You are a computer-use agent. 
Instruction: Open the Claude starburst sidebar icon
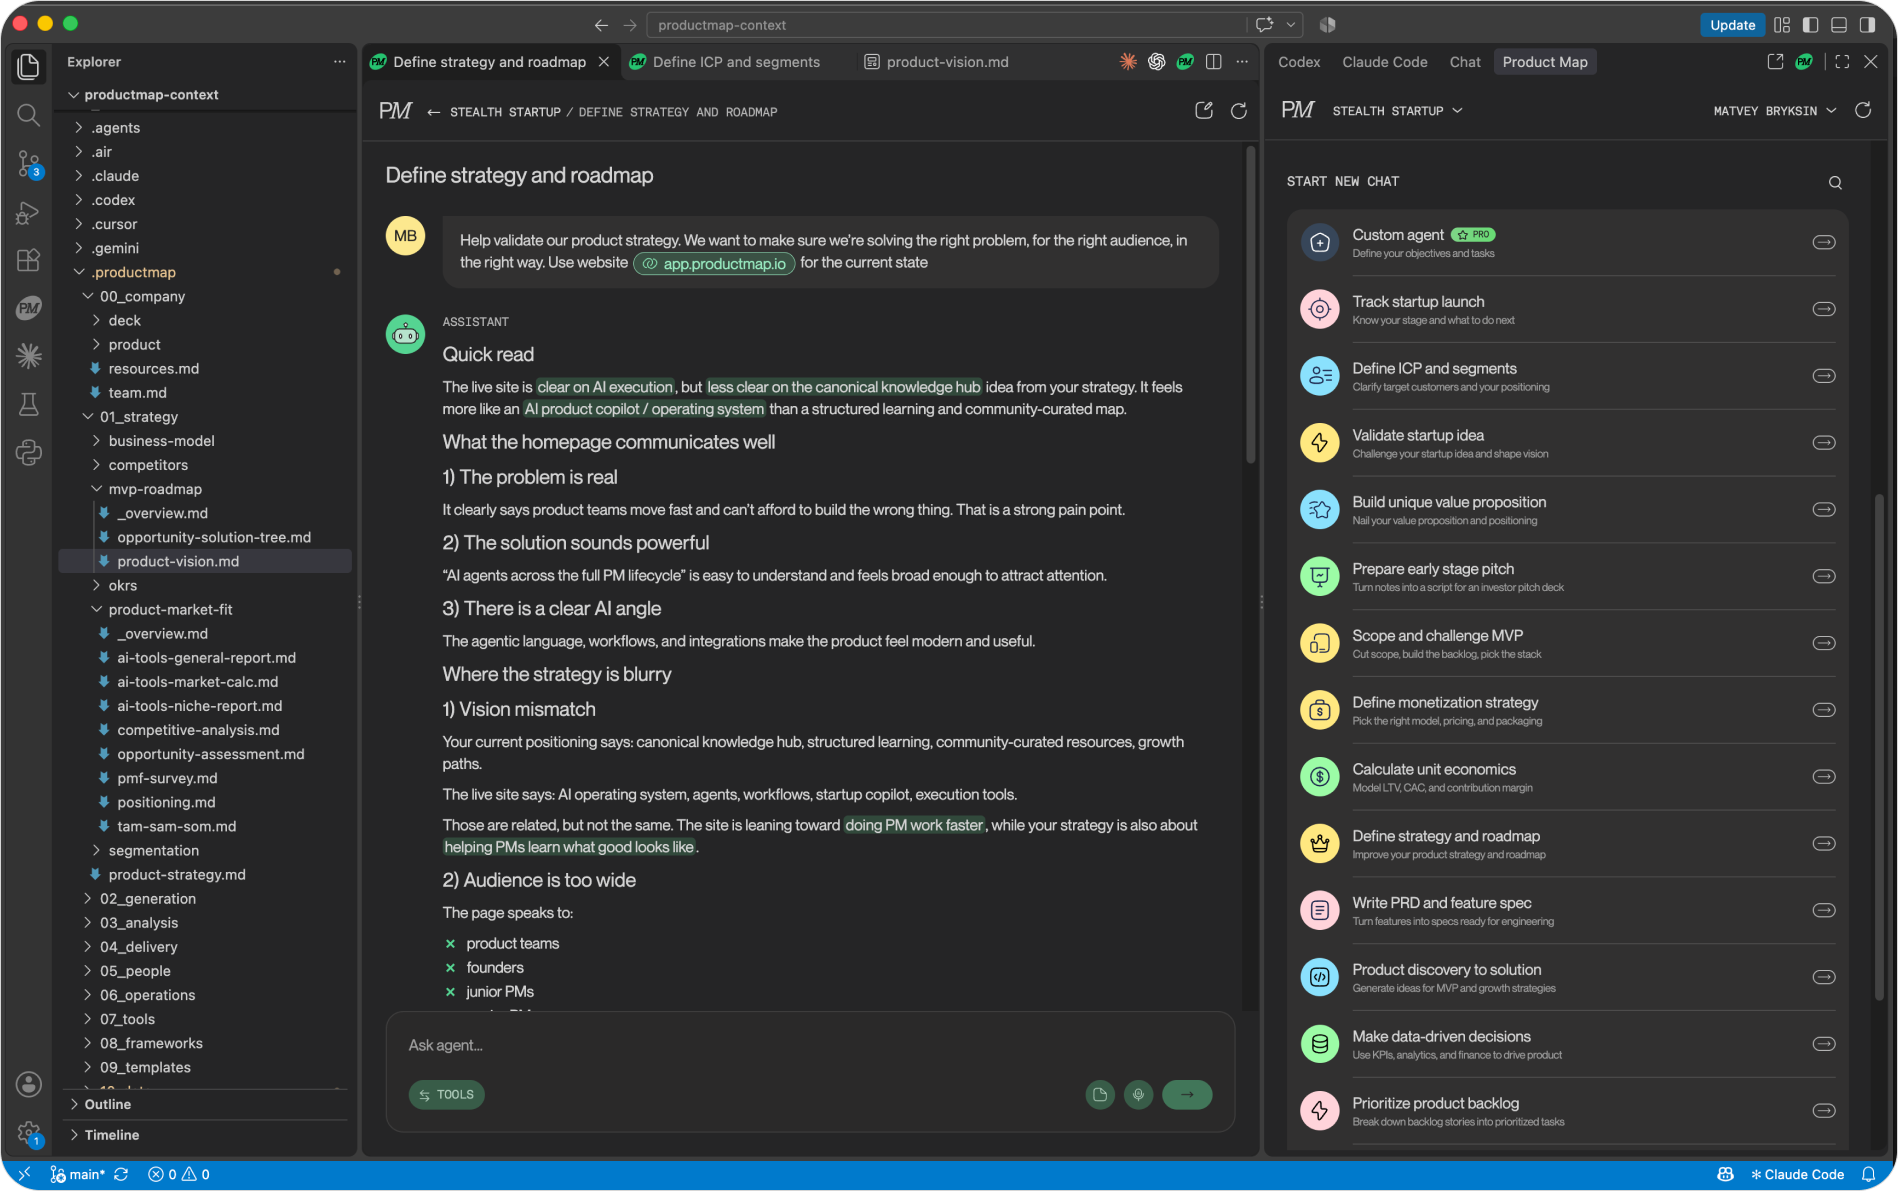coord(28,355)
